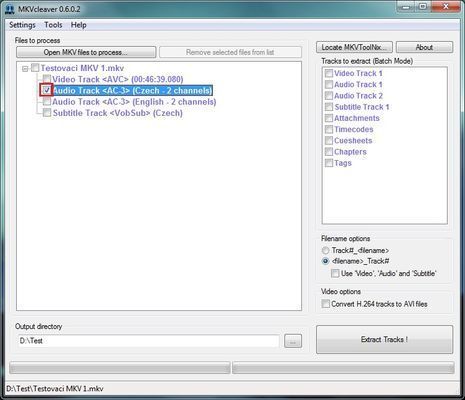Click the output directory browse button
465x400 pixels.
(x=293, y=341)
